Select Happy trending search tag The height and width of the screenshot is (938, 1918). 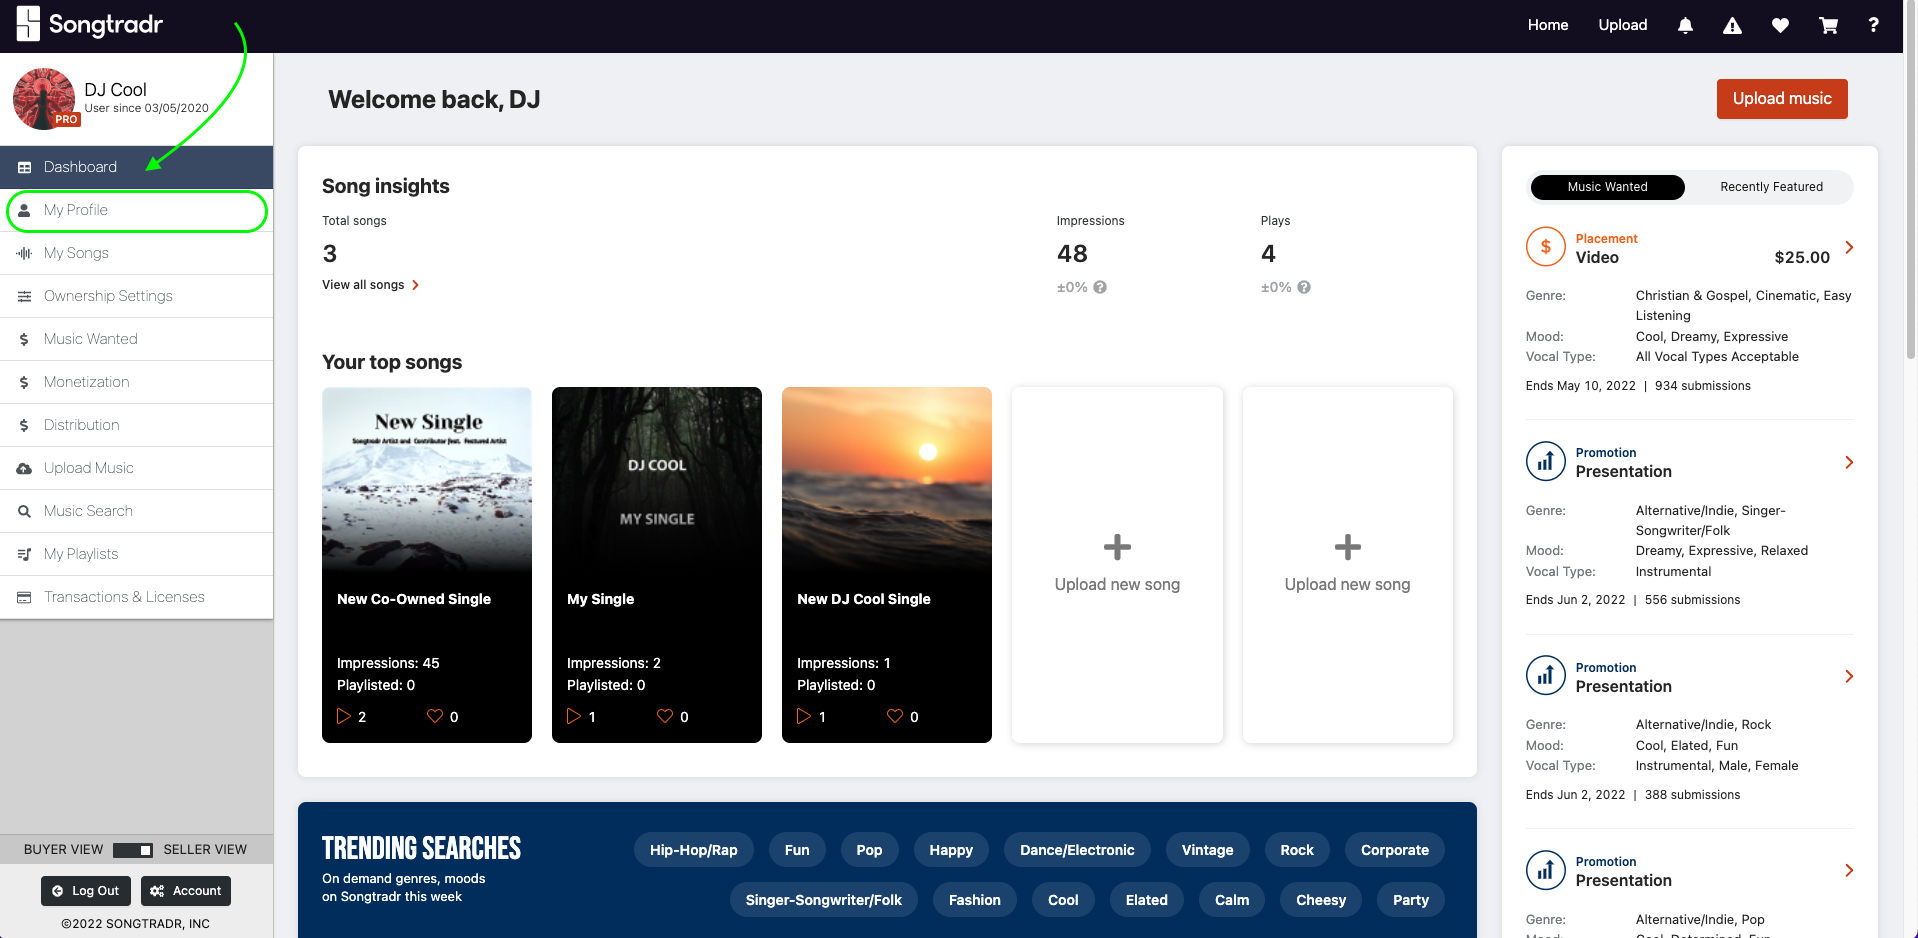(x=951, y=850)
